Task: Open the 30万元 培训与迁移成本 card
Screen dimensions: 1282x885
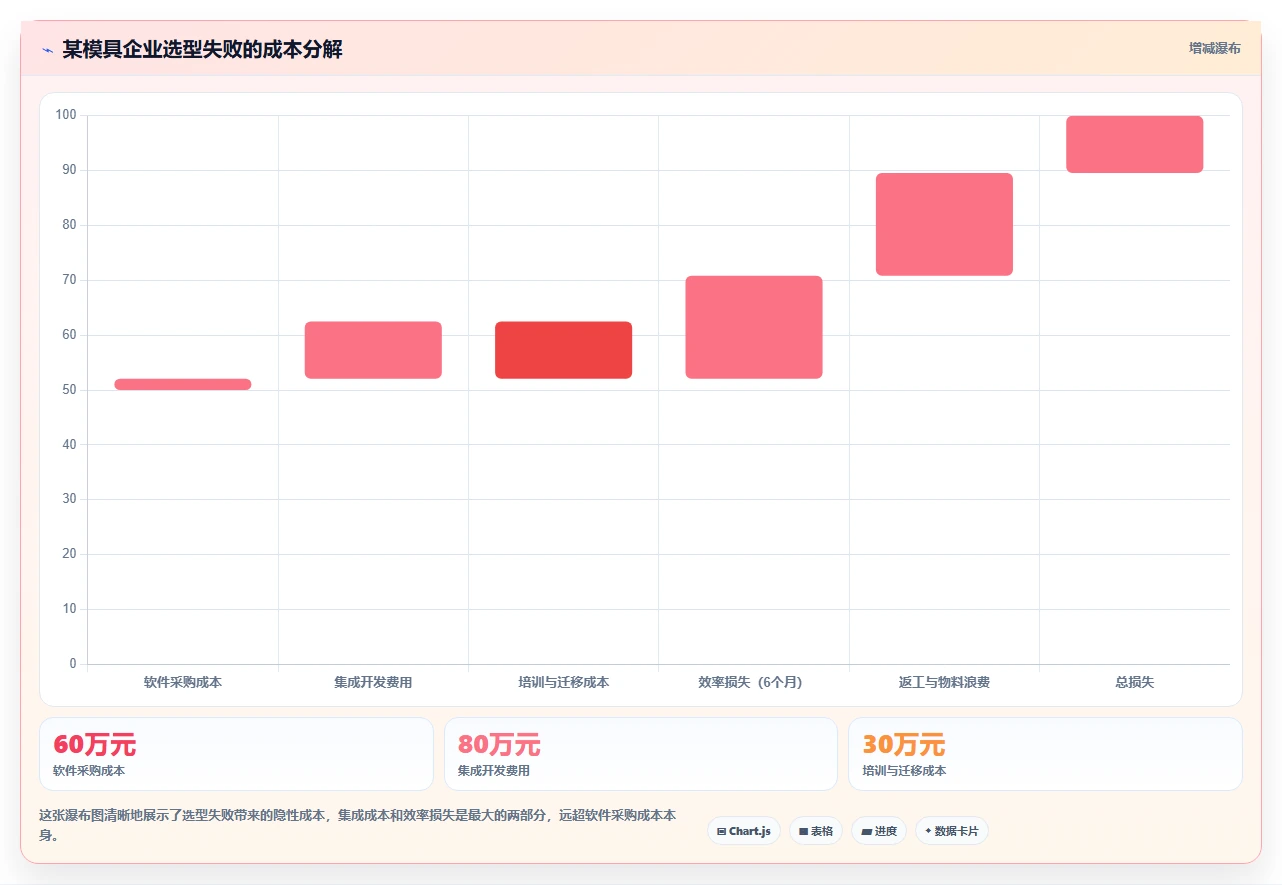Action: point(1045,754)
